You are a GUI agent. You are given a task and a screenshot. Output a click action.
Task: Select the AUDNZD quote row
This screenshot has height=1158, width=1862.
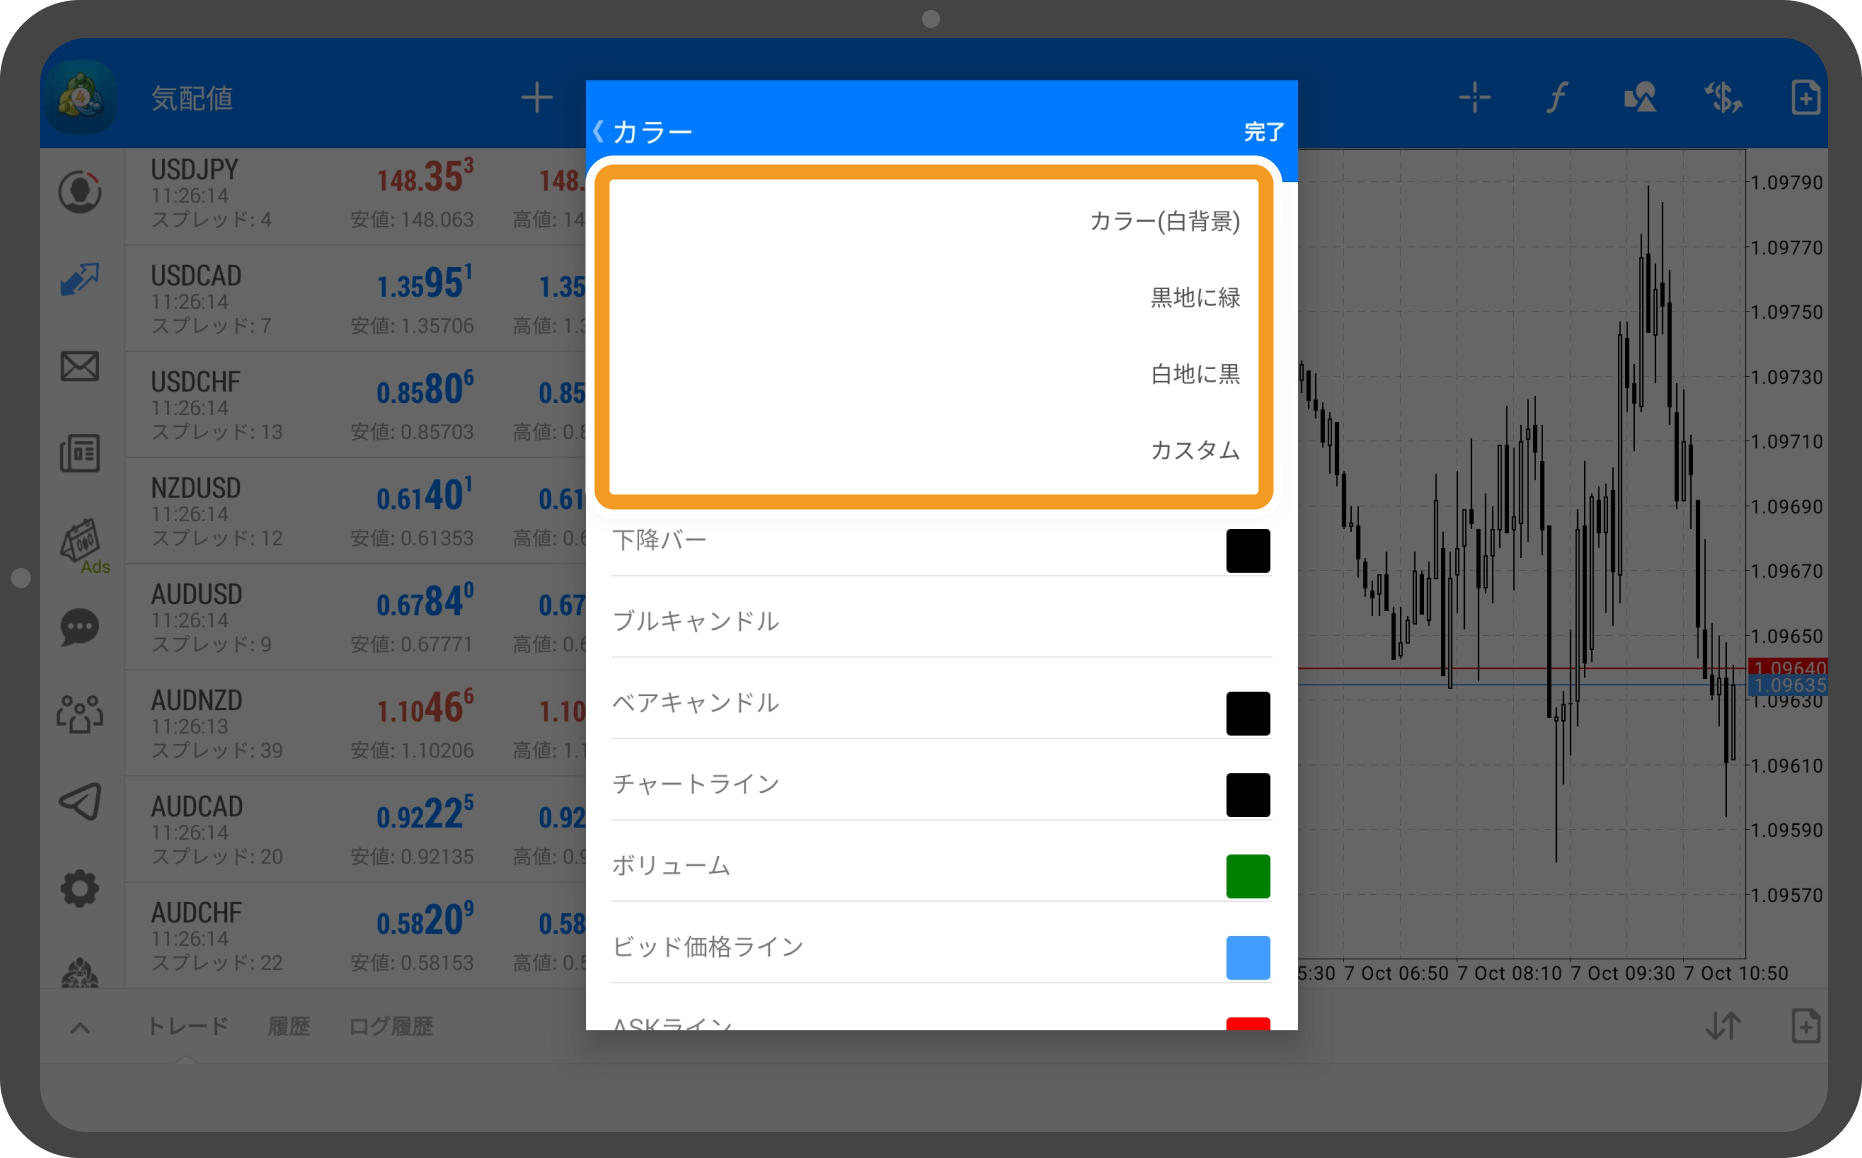click(355, 724)
